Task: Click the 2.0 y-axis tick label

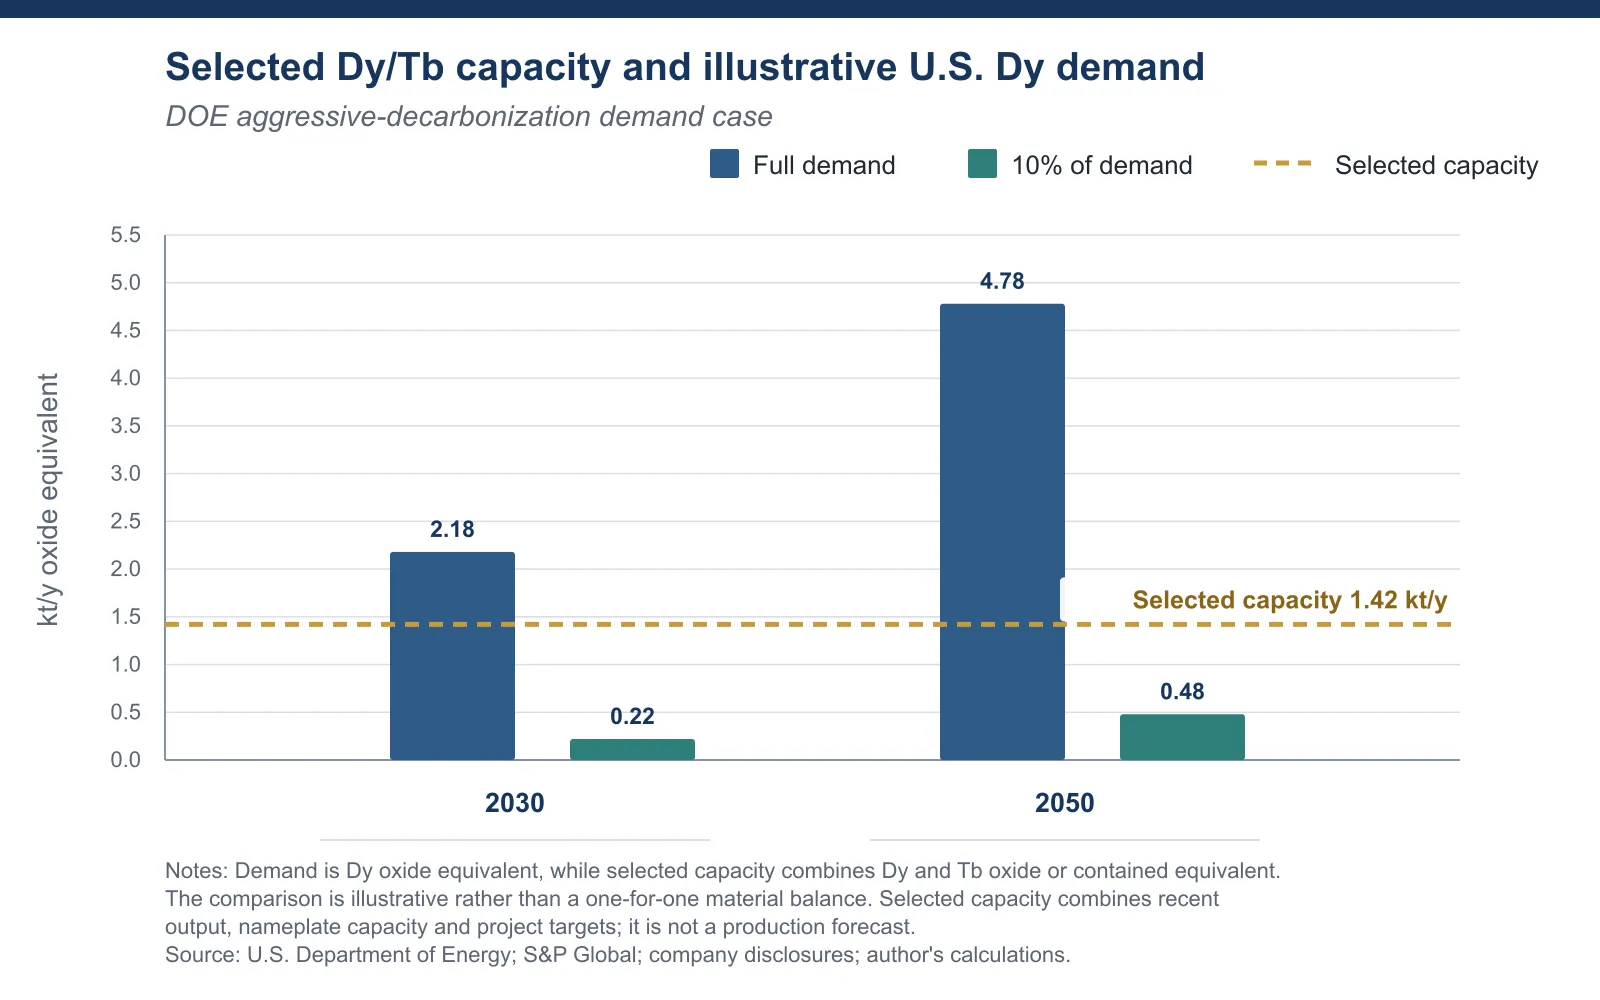Action: coord(126,569)
